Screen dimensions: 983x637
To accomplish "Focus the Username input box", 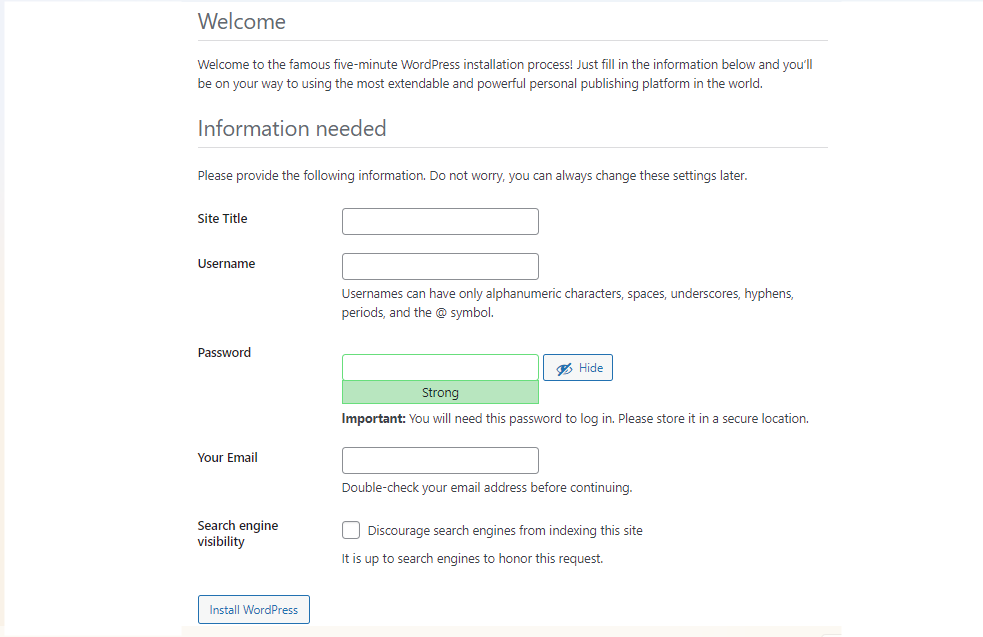I will point(440,266).
